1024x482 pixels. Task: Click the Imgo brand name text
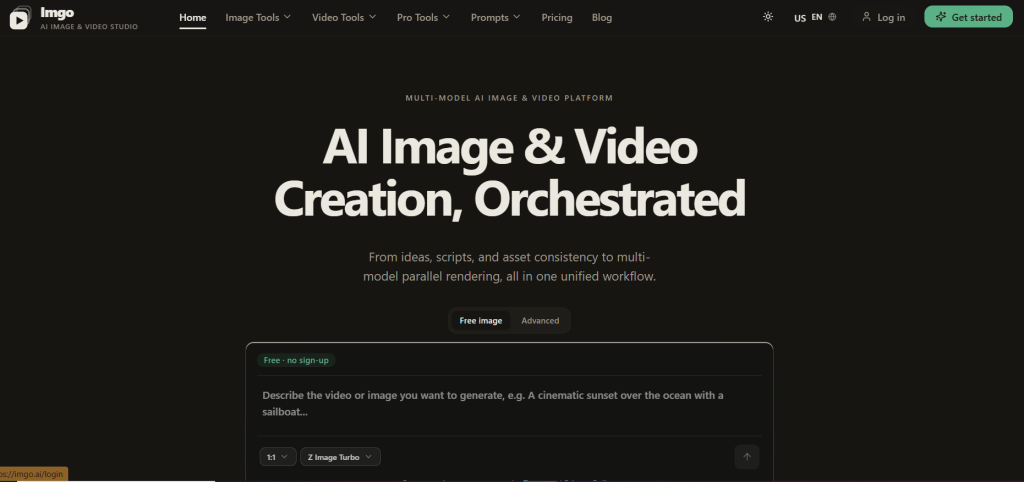point(57,12)
